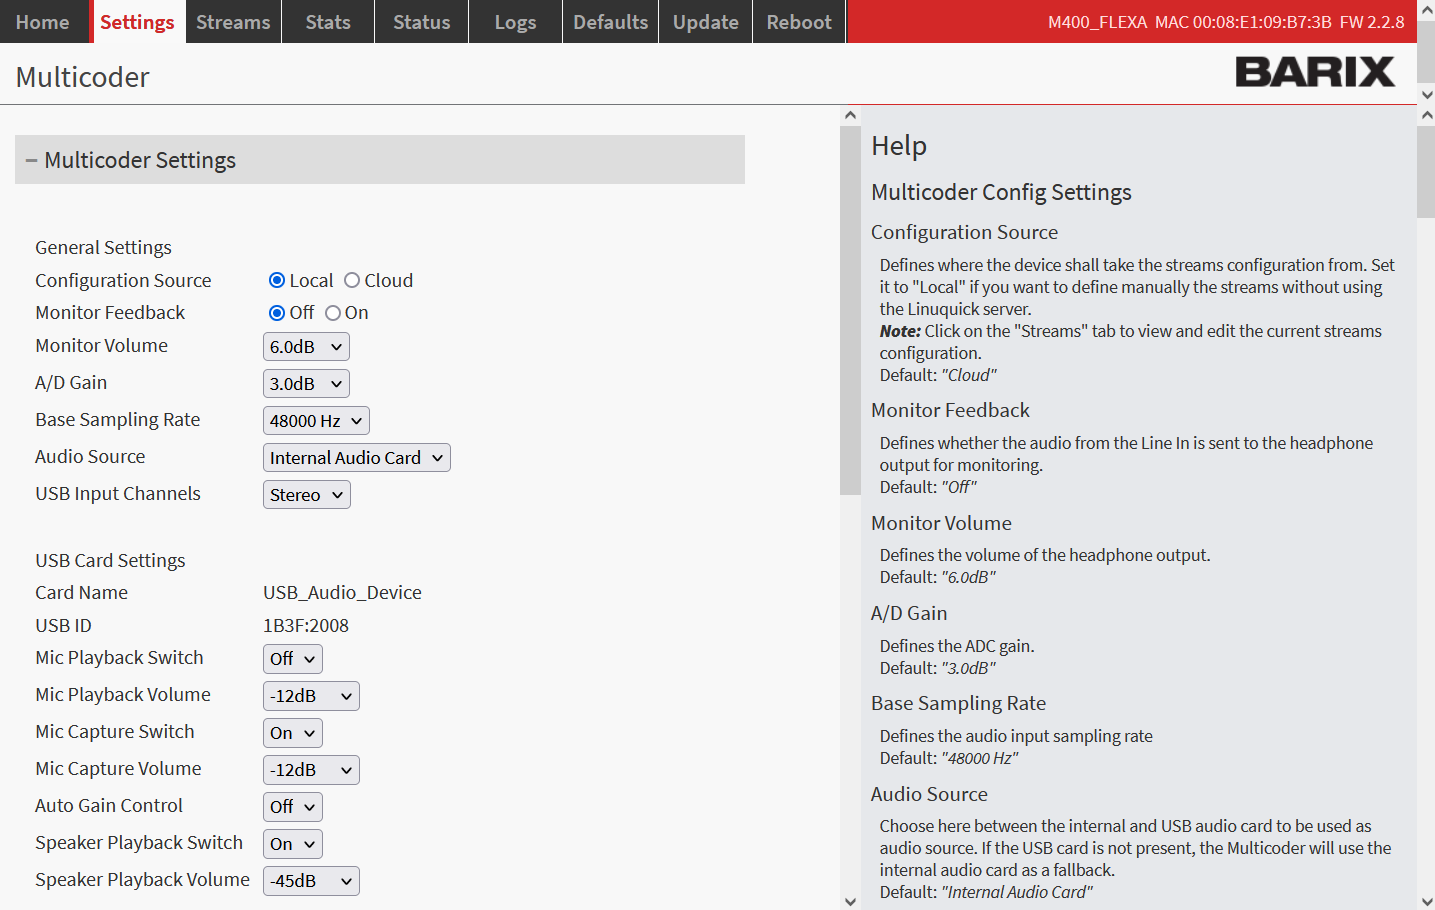This screenshot has width=1435, height=910.
Task: Select Local configuration source radio
Action: [x=277, y=281]
